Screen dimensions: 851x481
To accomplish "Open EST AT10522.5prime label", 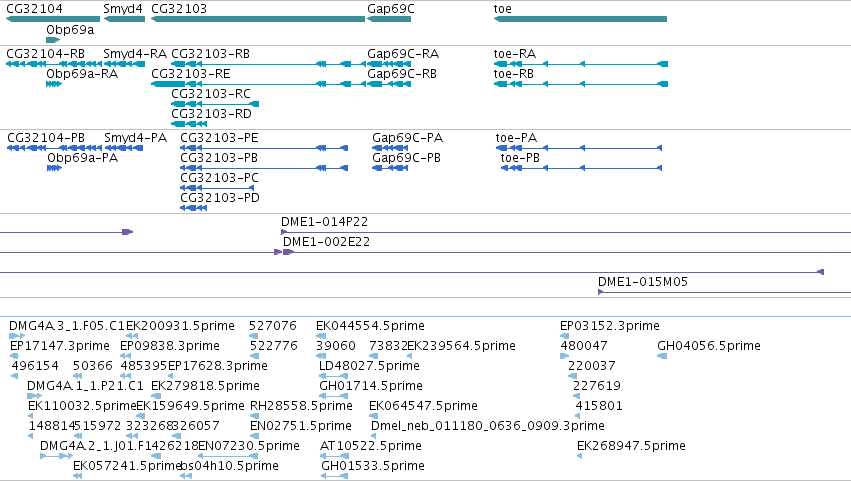I will click(x=371, y=446).
